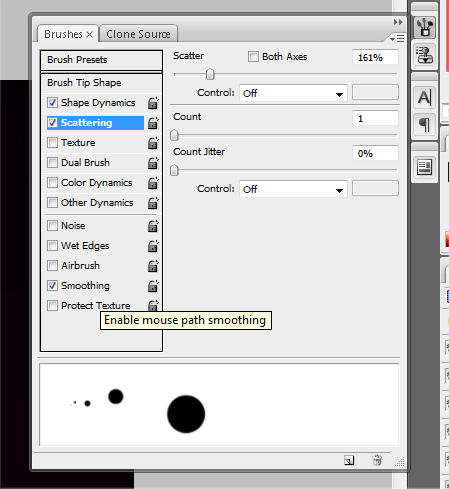Click the Delete brush trash icon
Viewport: 449px width, 489px height.
coord(377,460)
